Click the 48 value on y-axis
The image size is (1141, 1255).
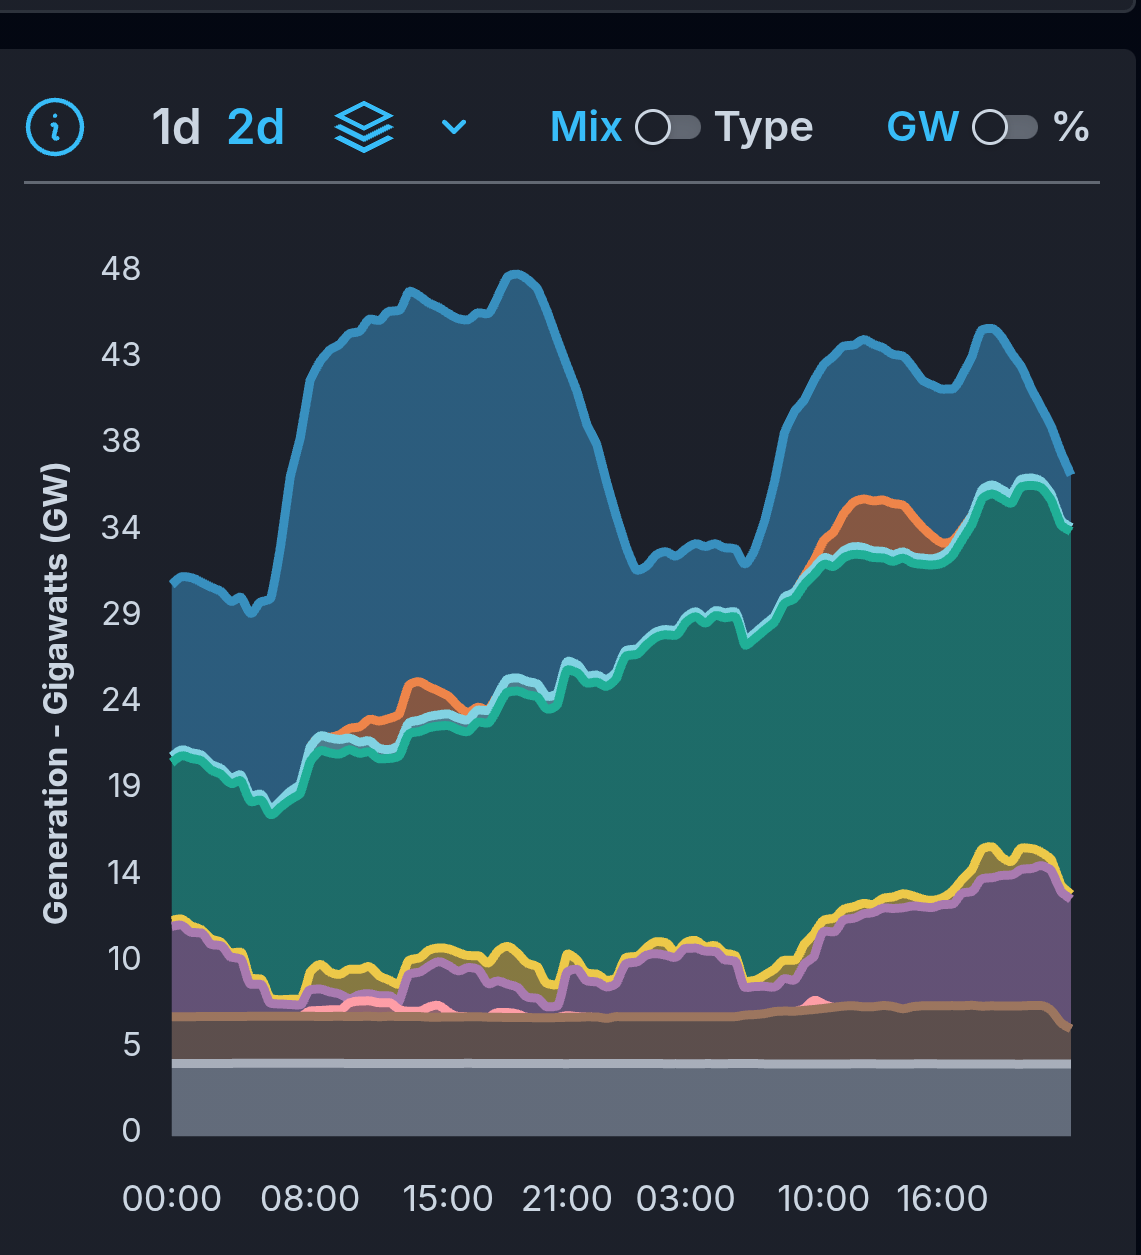point(121,268)
